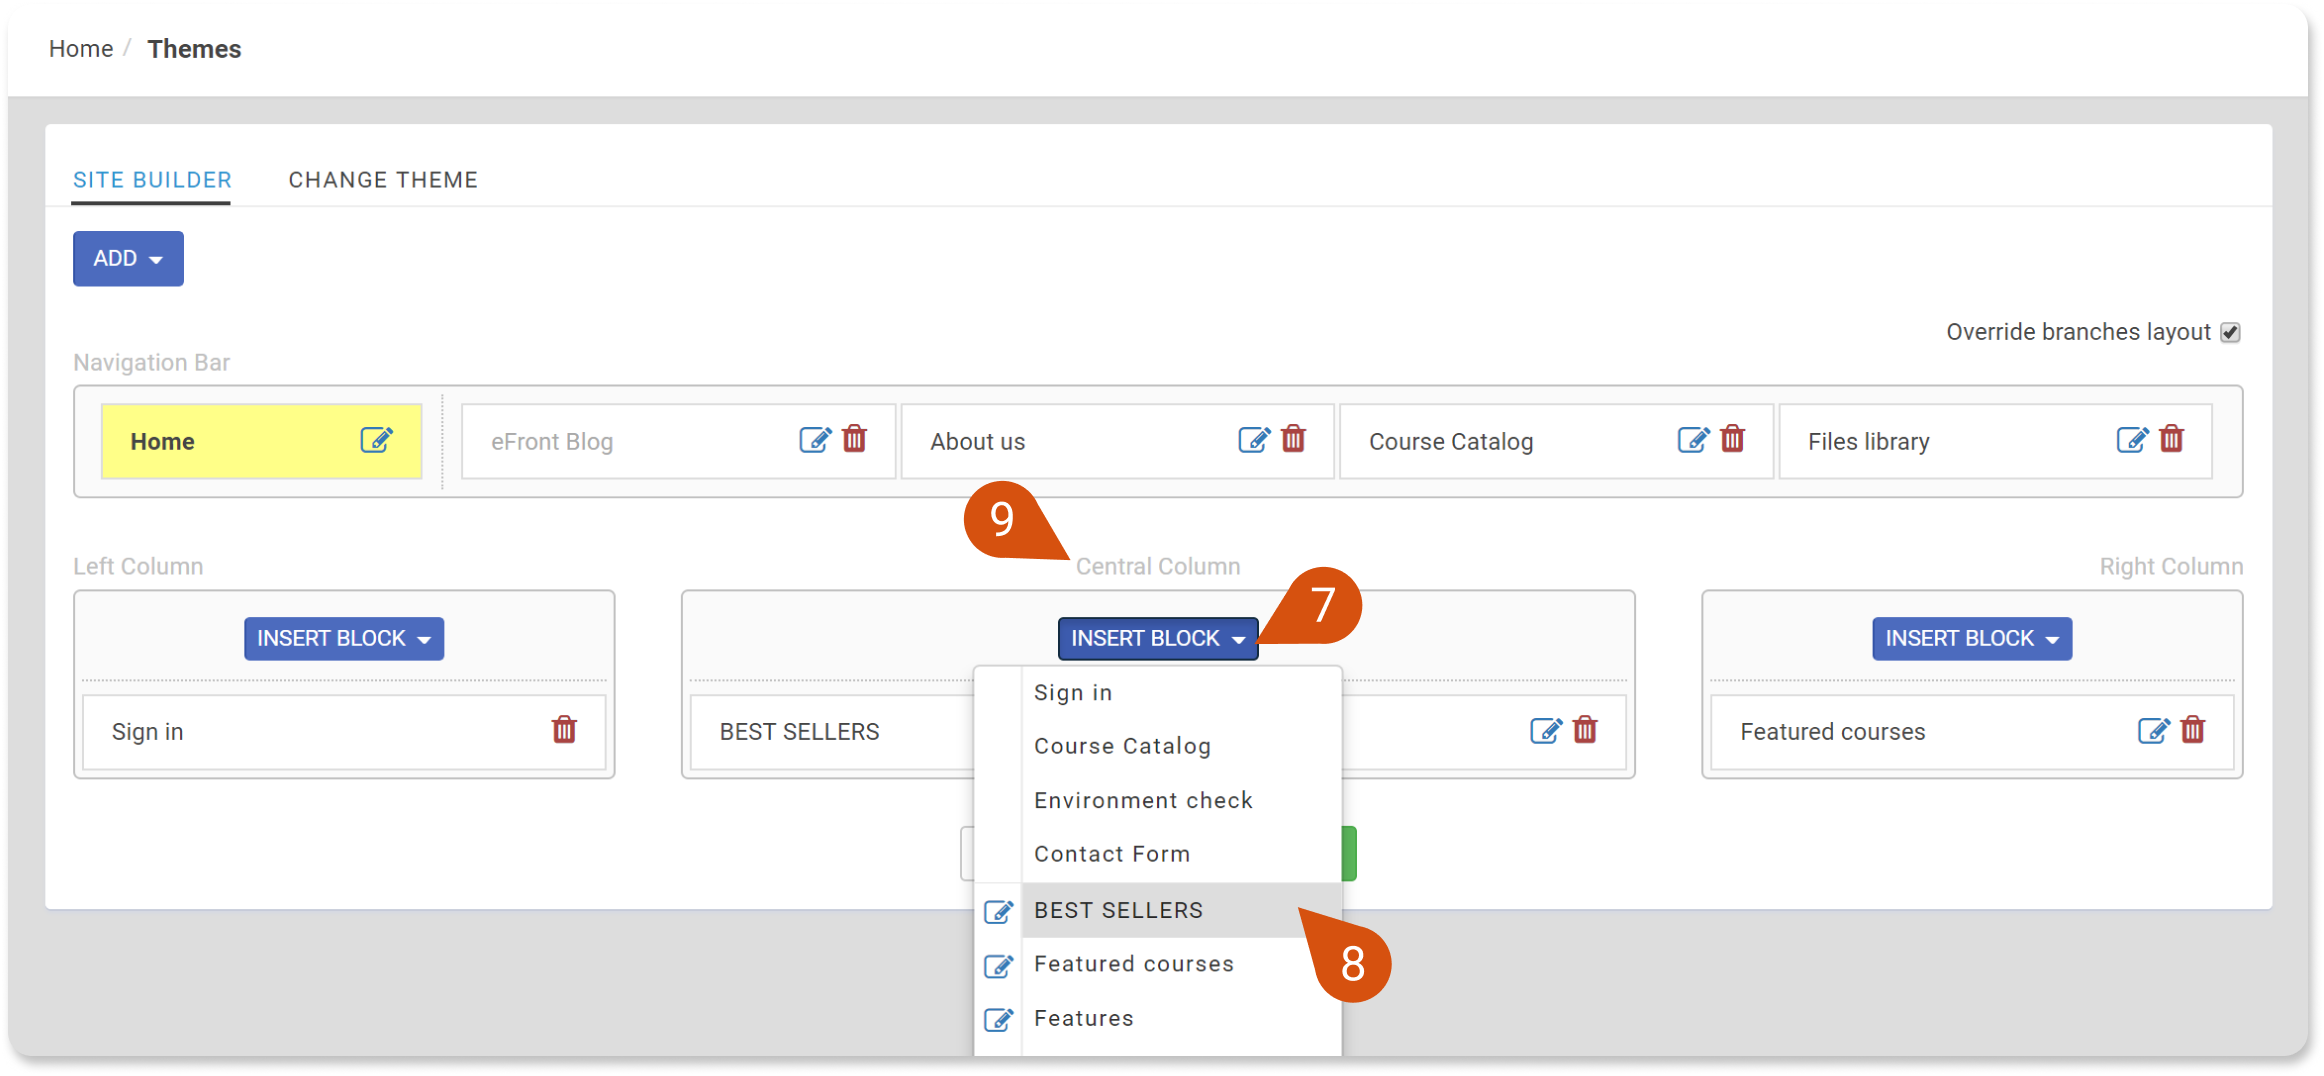Click the yellow Home navigation block
Screen dimensions: 2324x1076
261,441
